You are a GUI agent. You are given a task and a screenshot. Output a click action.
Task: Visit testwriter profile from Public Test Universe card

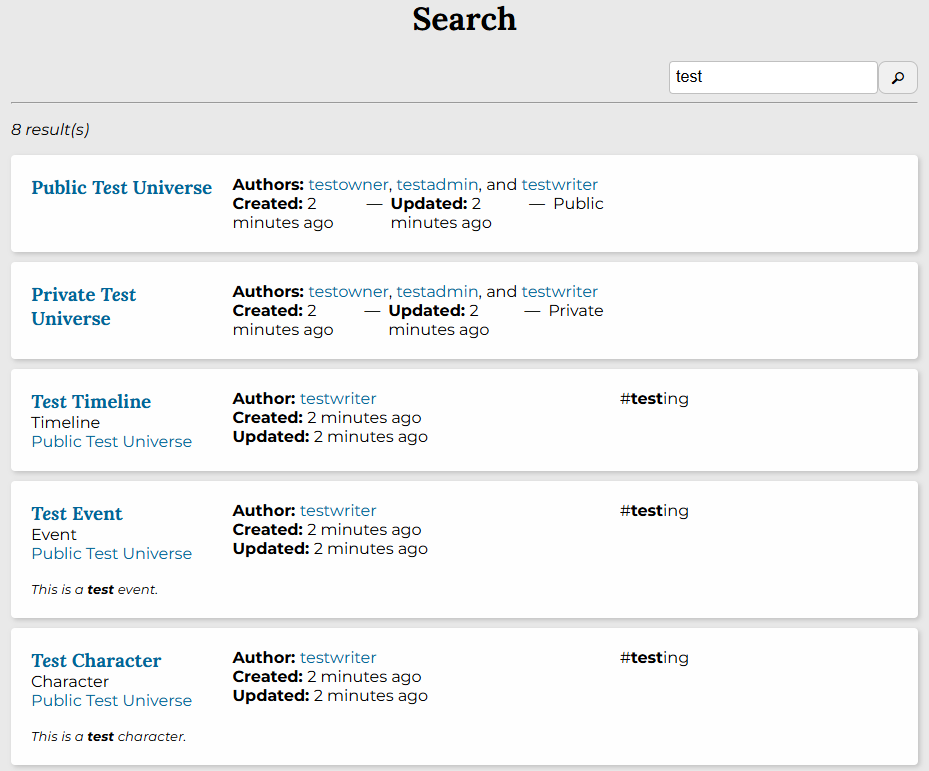[x=559, y=185]
